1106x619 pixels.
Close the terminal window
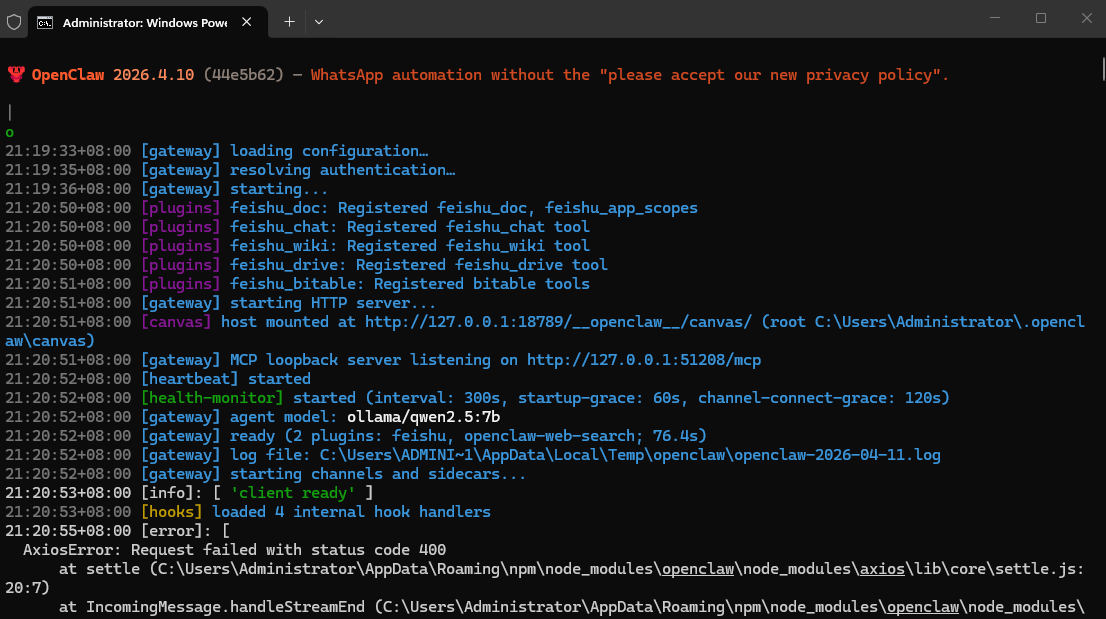(1086, 18)
